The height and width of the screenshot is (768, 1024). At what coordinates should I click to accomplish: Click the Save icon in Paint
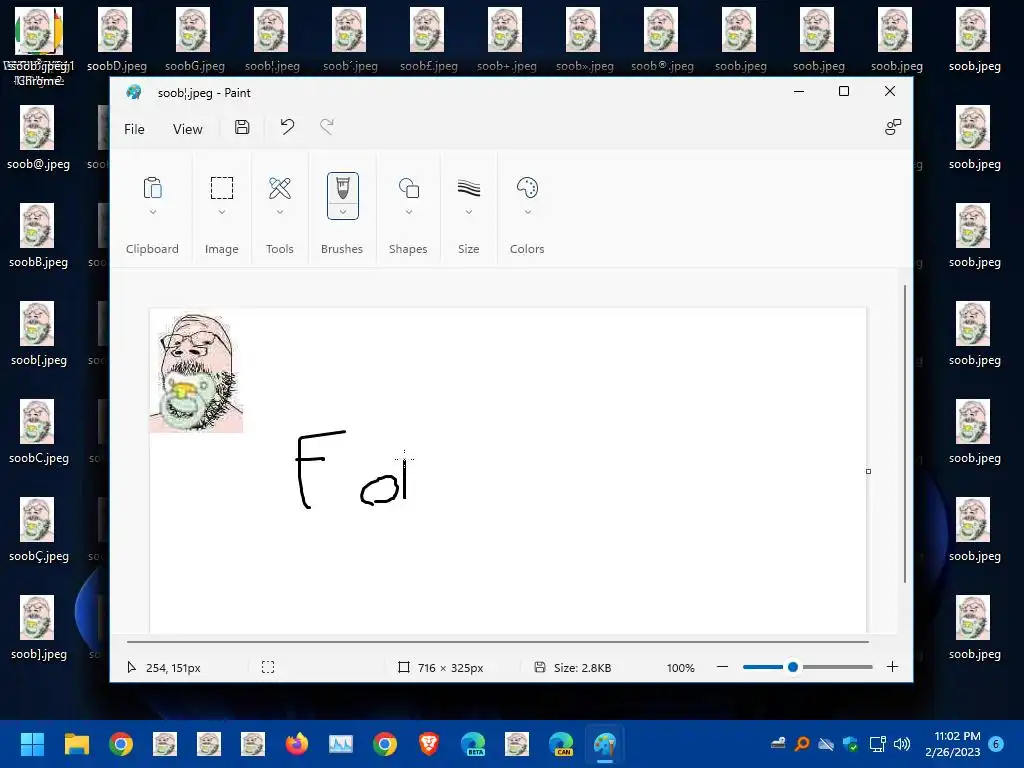(x=242, y=127)
